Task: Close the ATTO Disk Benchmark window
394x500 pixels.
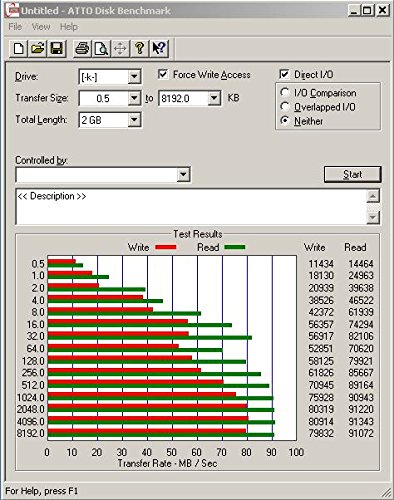Action: (x=382, y=10)
